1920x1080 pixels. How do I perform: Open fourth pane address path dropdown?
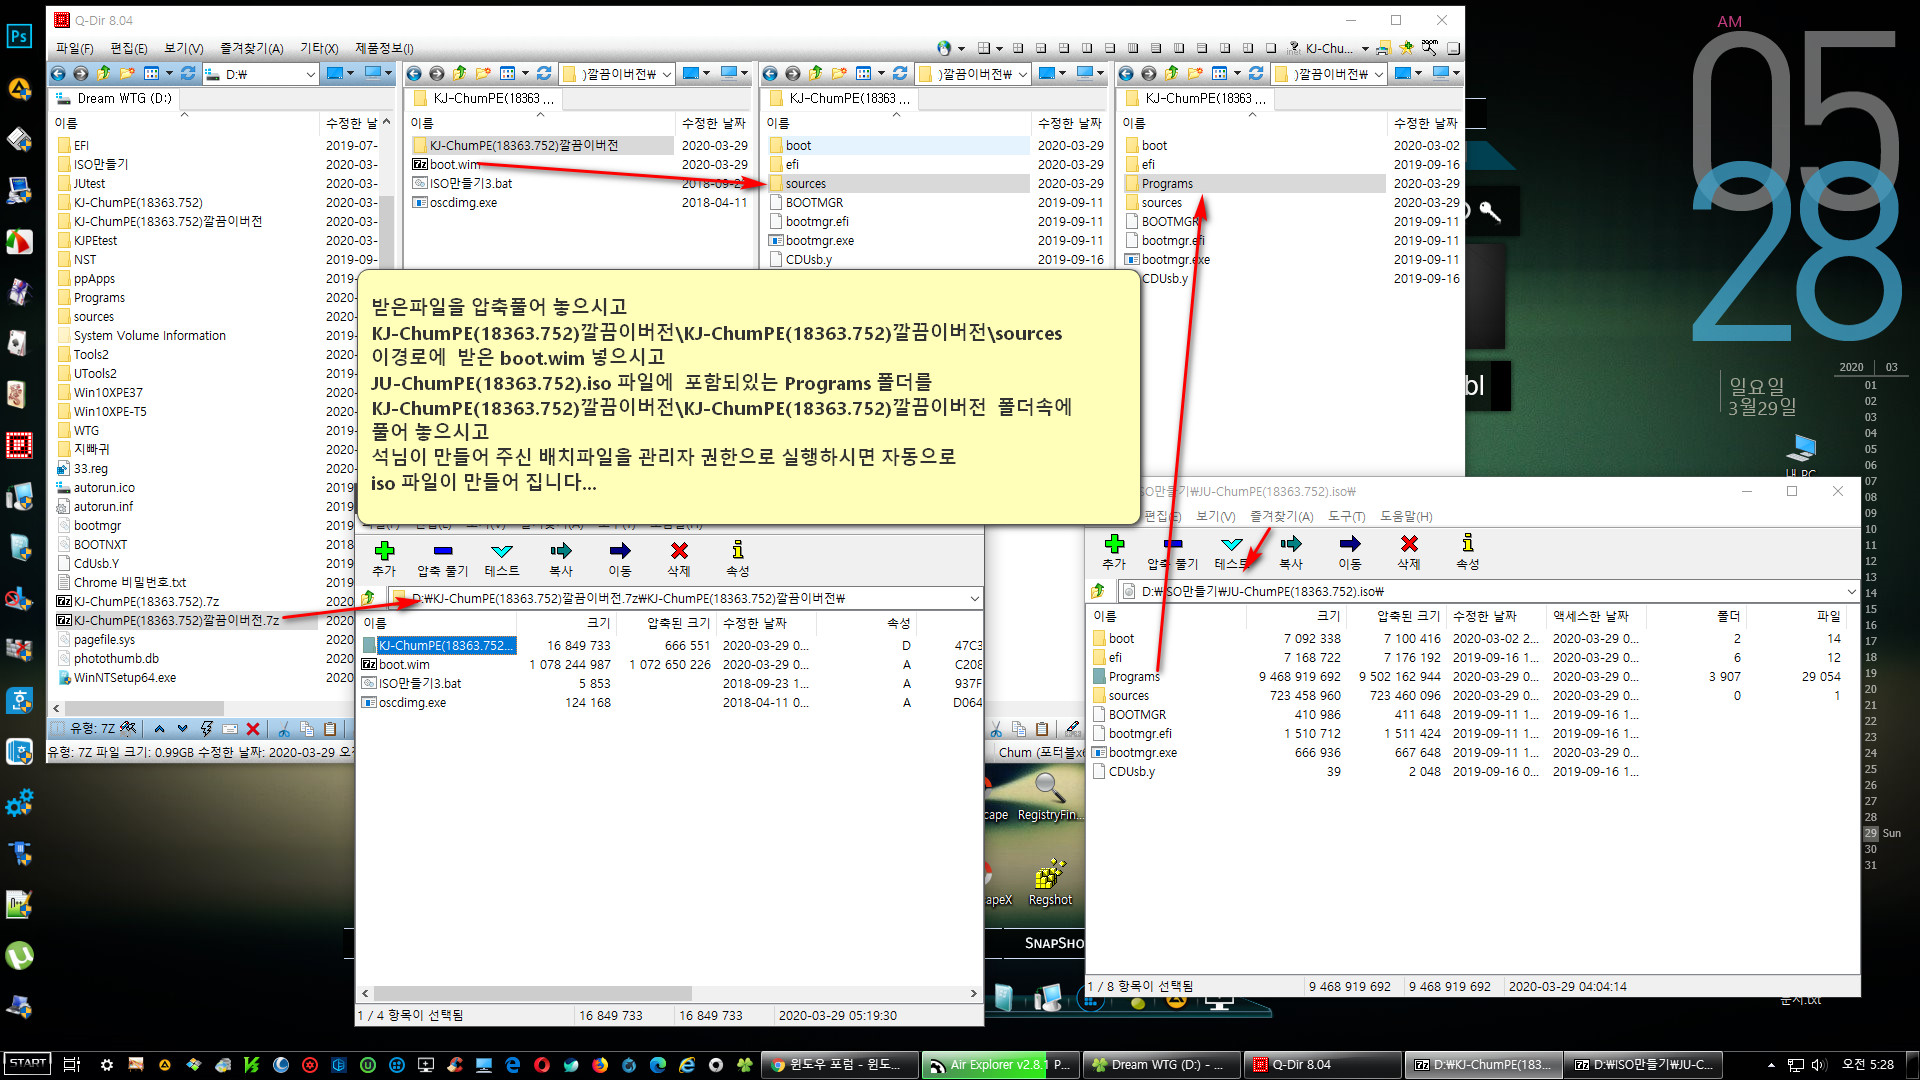click(1379, 74)
